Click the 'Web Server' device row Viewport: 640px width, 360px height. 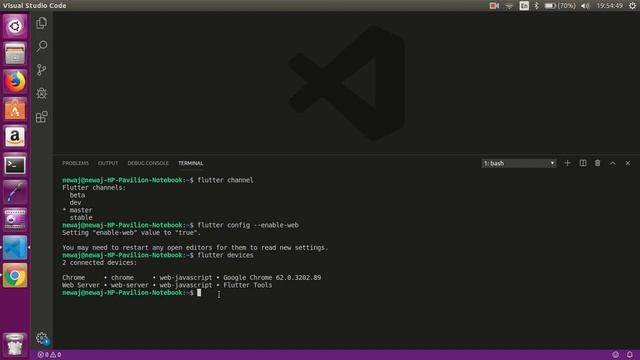(x=167, y=285)
